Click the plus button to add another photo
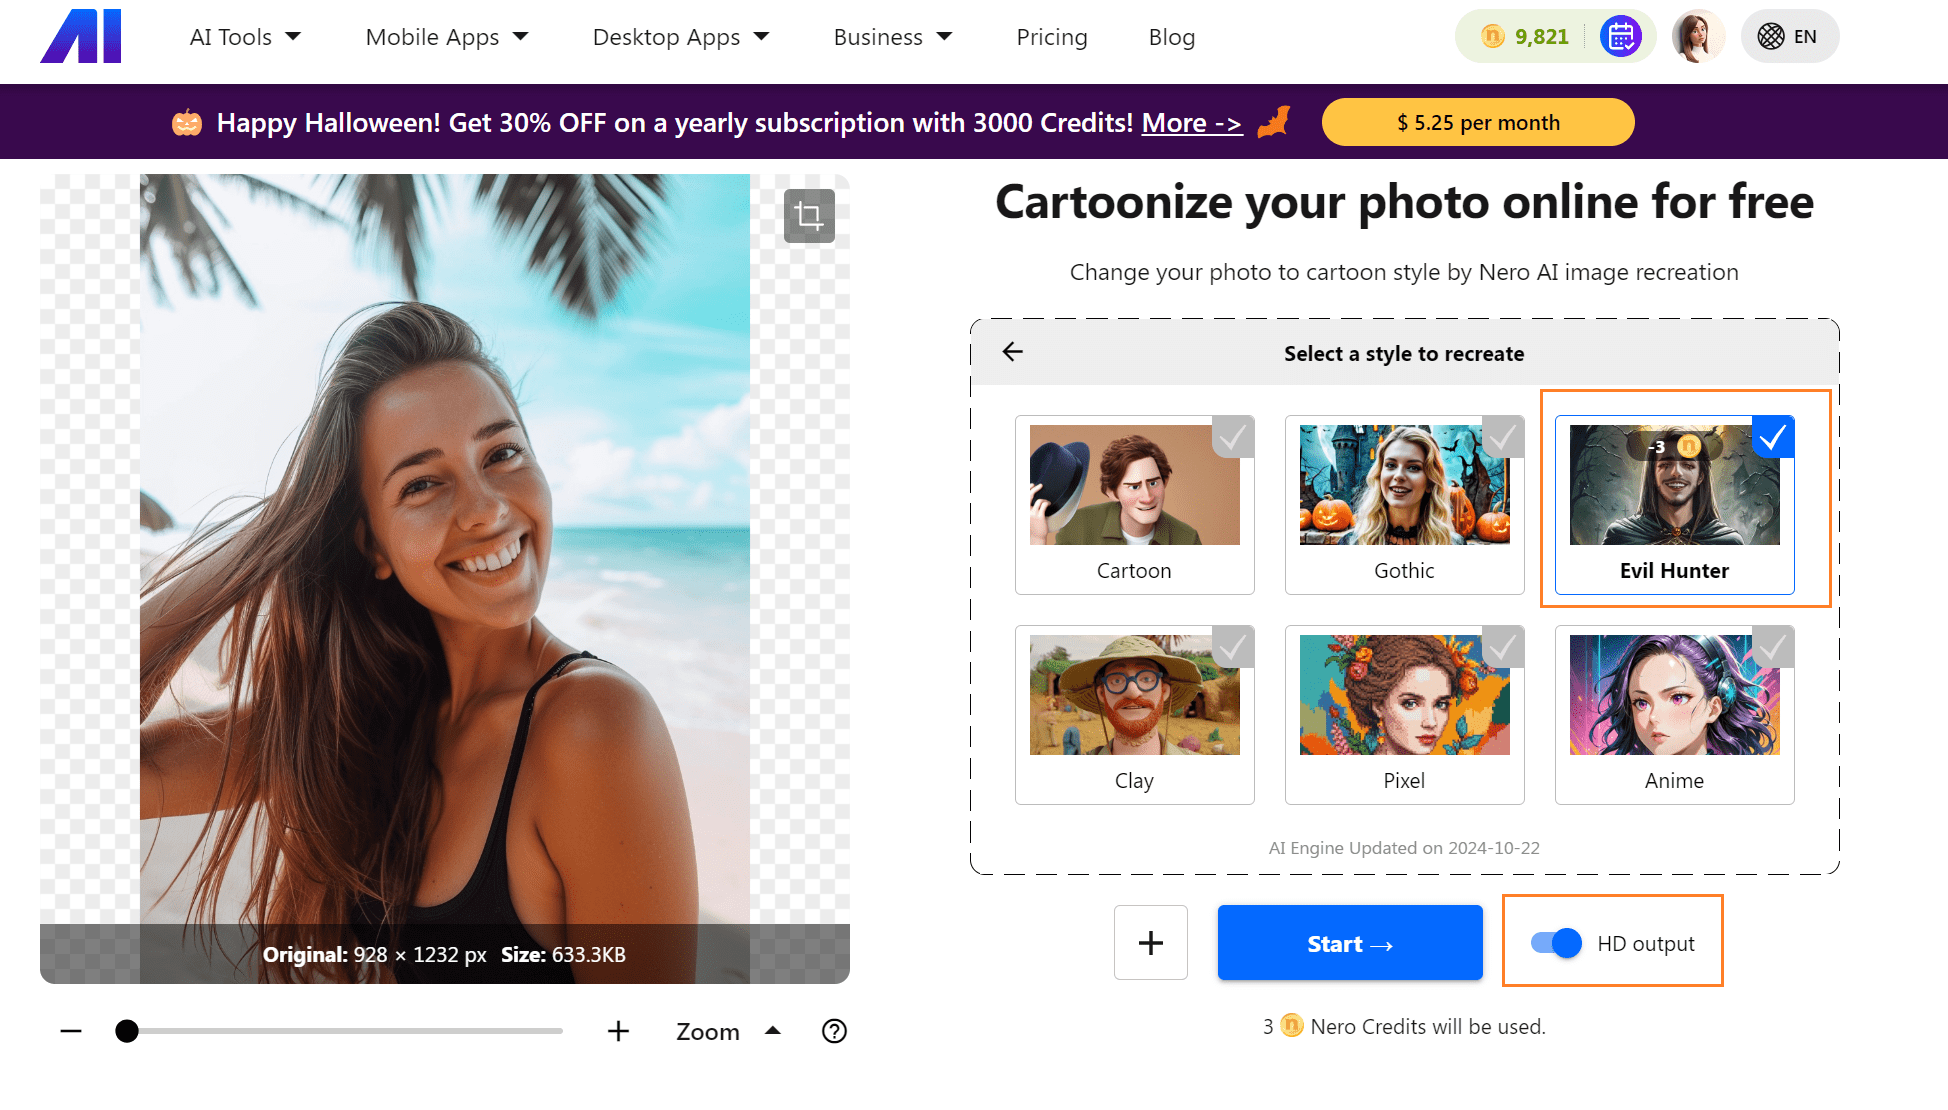1948x1110 pixels. 1150,942
